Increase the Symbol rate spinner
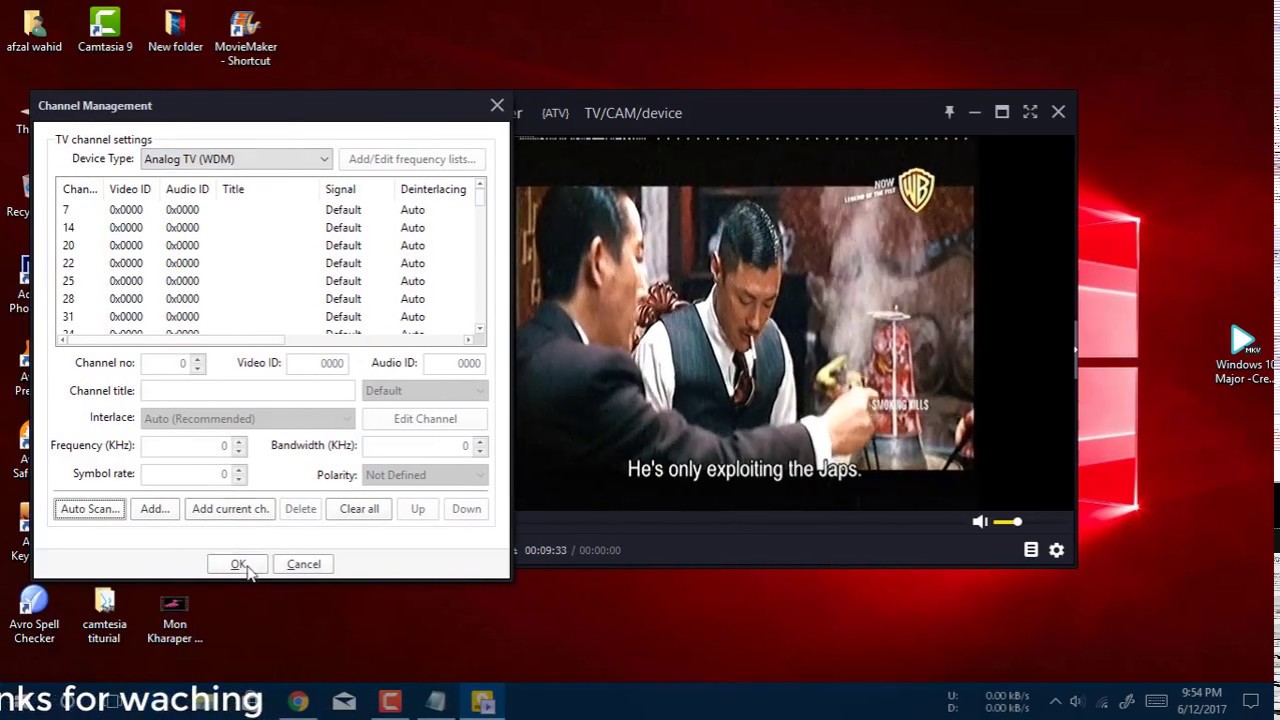The image size is (1280, 720). click(238, 469)
